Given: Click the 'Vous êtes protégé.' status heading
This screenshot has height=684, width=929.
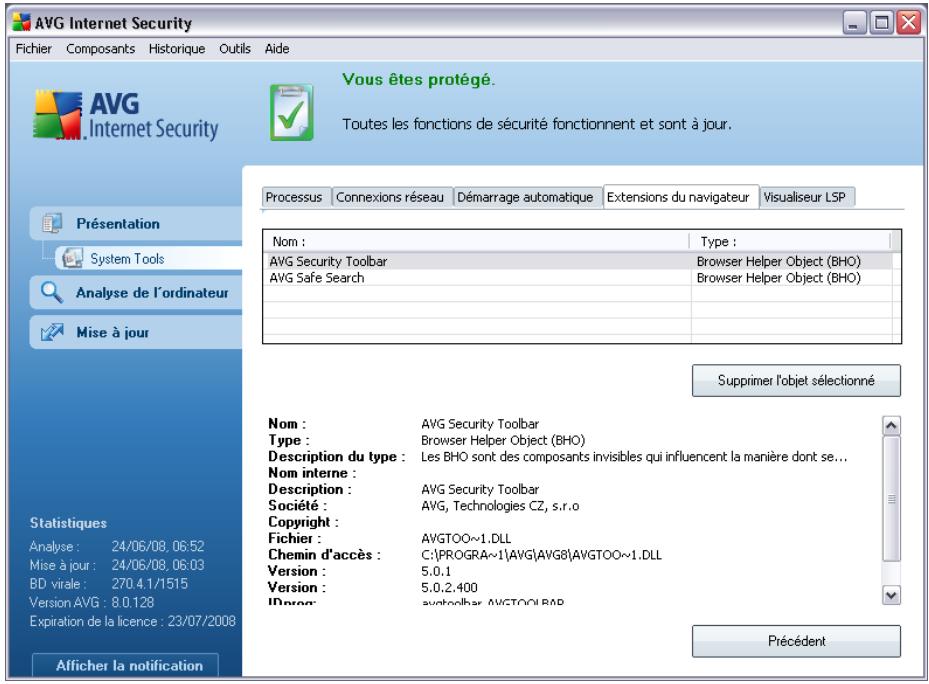Looking at the screenshot, I should pyautogui.click(x=418, y=79).
